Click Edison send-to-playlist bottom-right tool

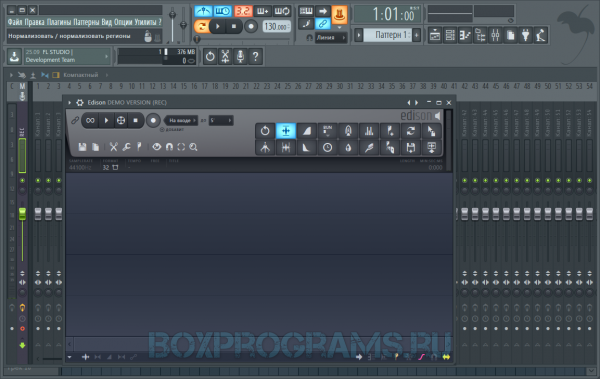[432, 147]
